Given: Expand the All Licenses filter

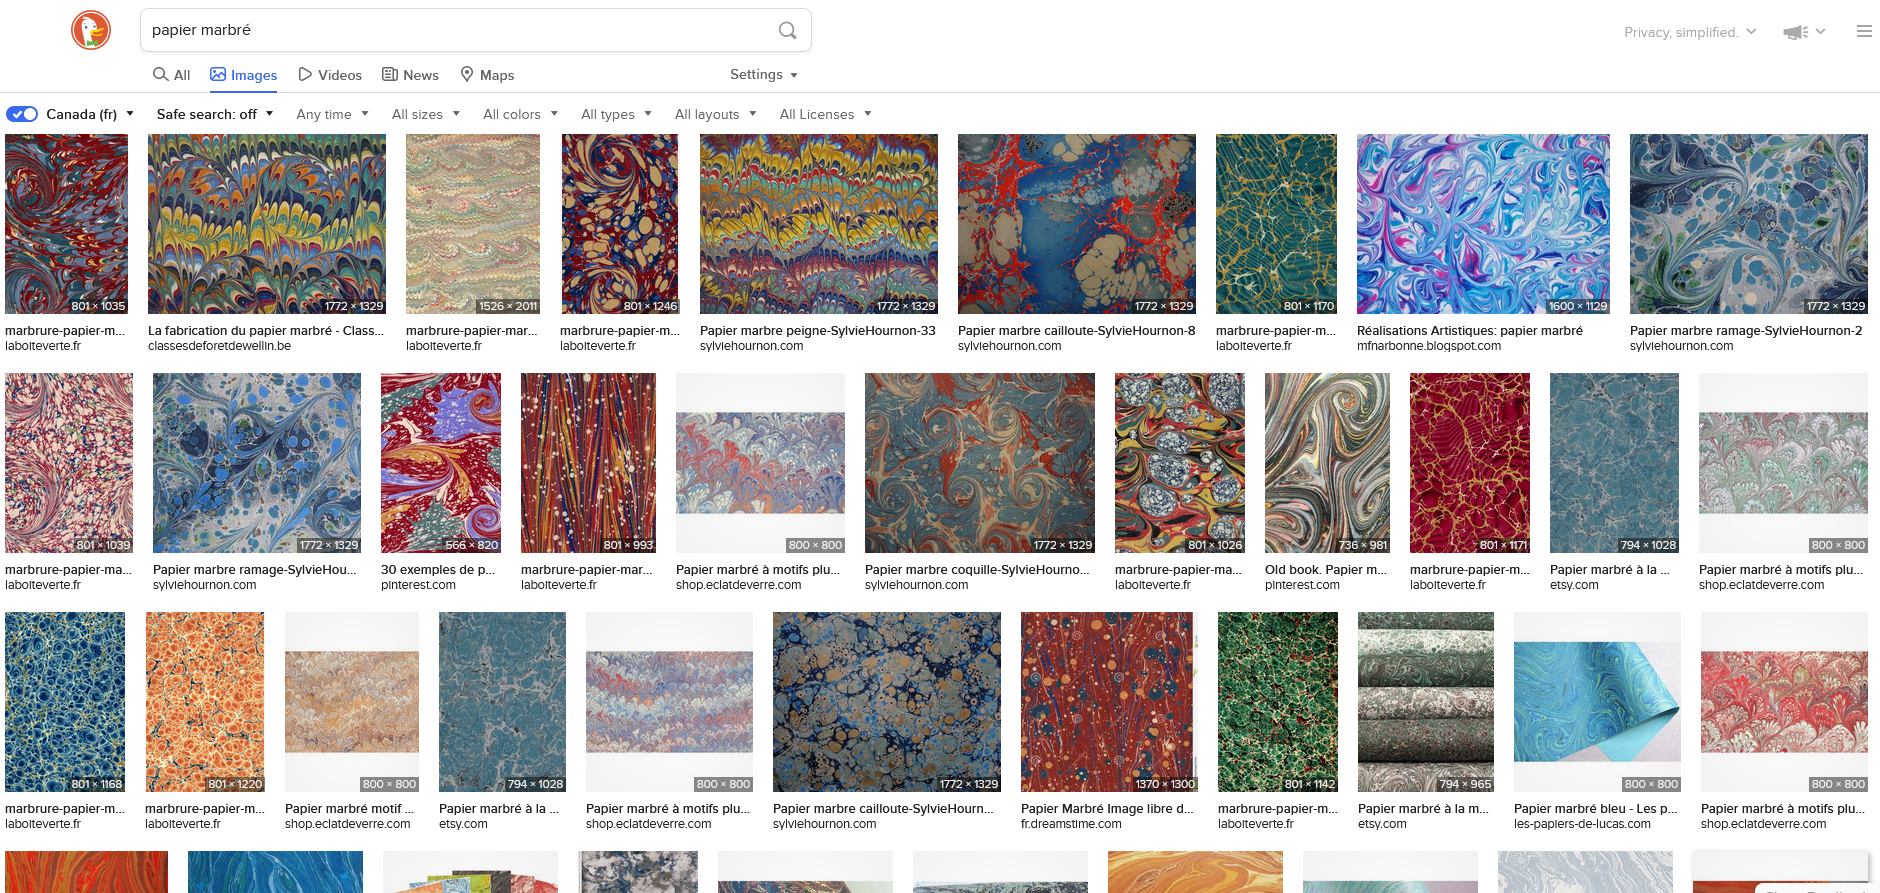Looking at the screenshot, I should point(826,114).
